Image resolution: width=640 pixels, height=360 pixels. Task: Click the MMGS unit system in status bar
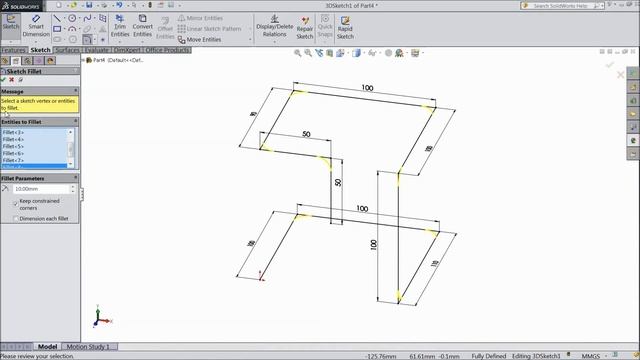[x=591, y=356]
